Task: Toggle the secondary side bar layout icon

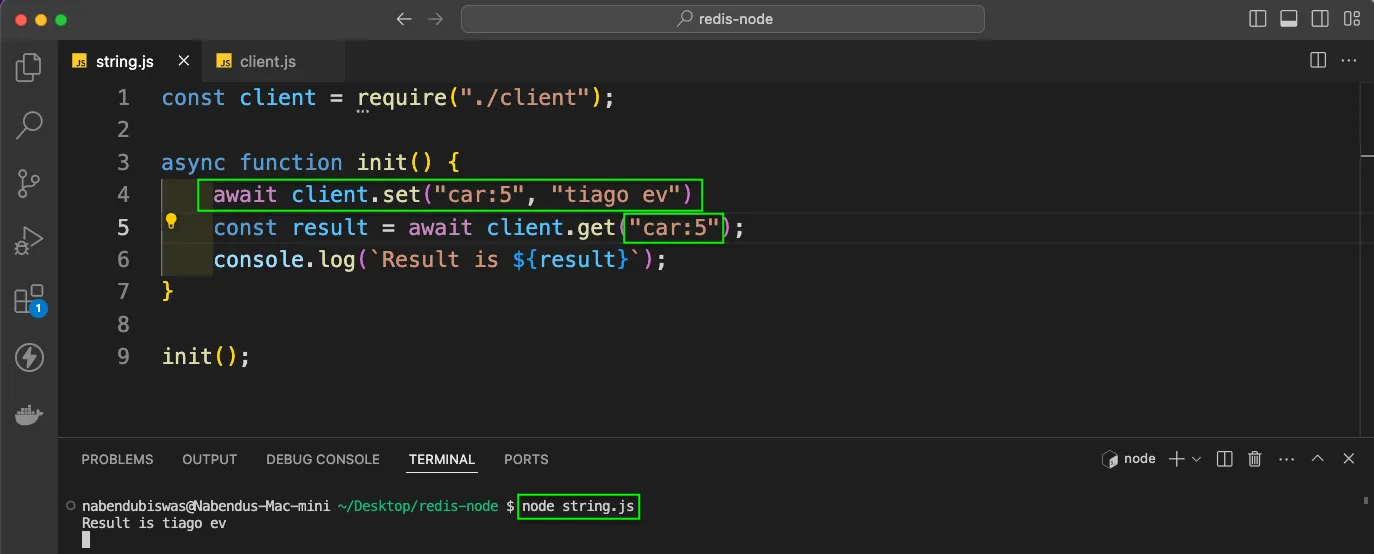Action: (1320, 19)
